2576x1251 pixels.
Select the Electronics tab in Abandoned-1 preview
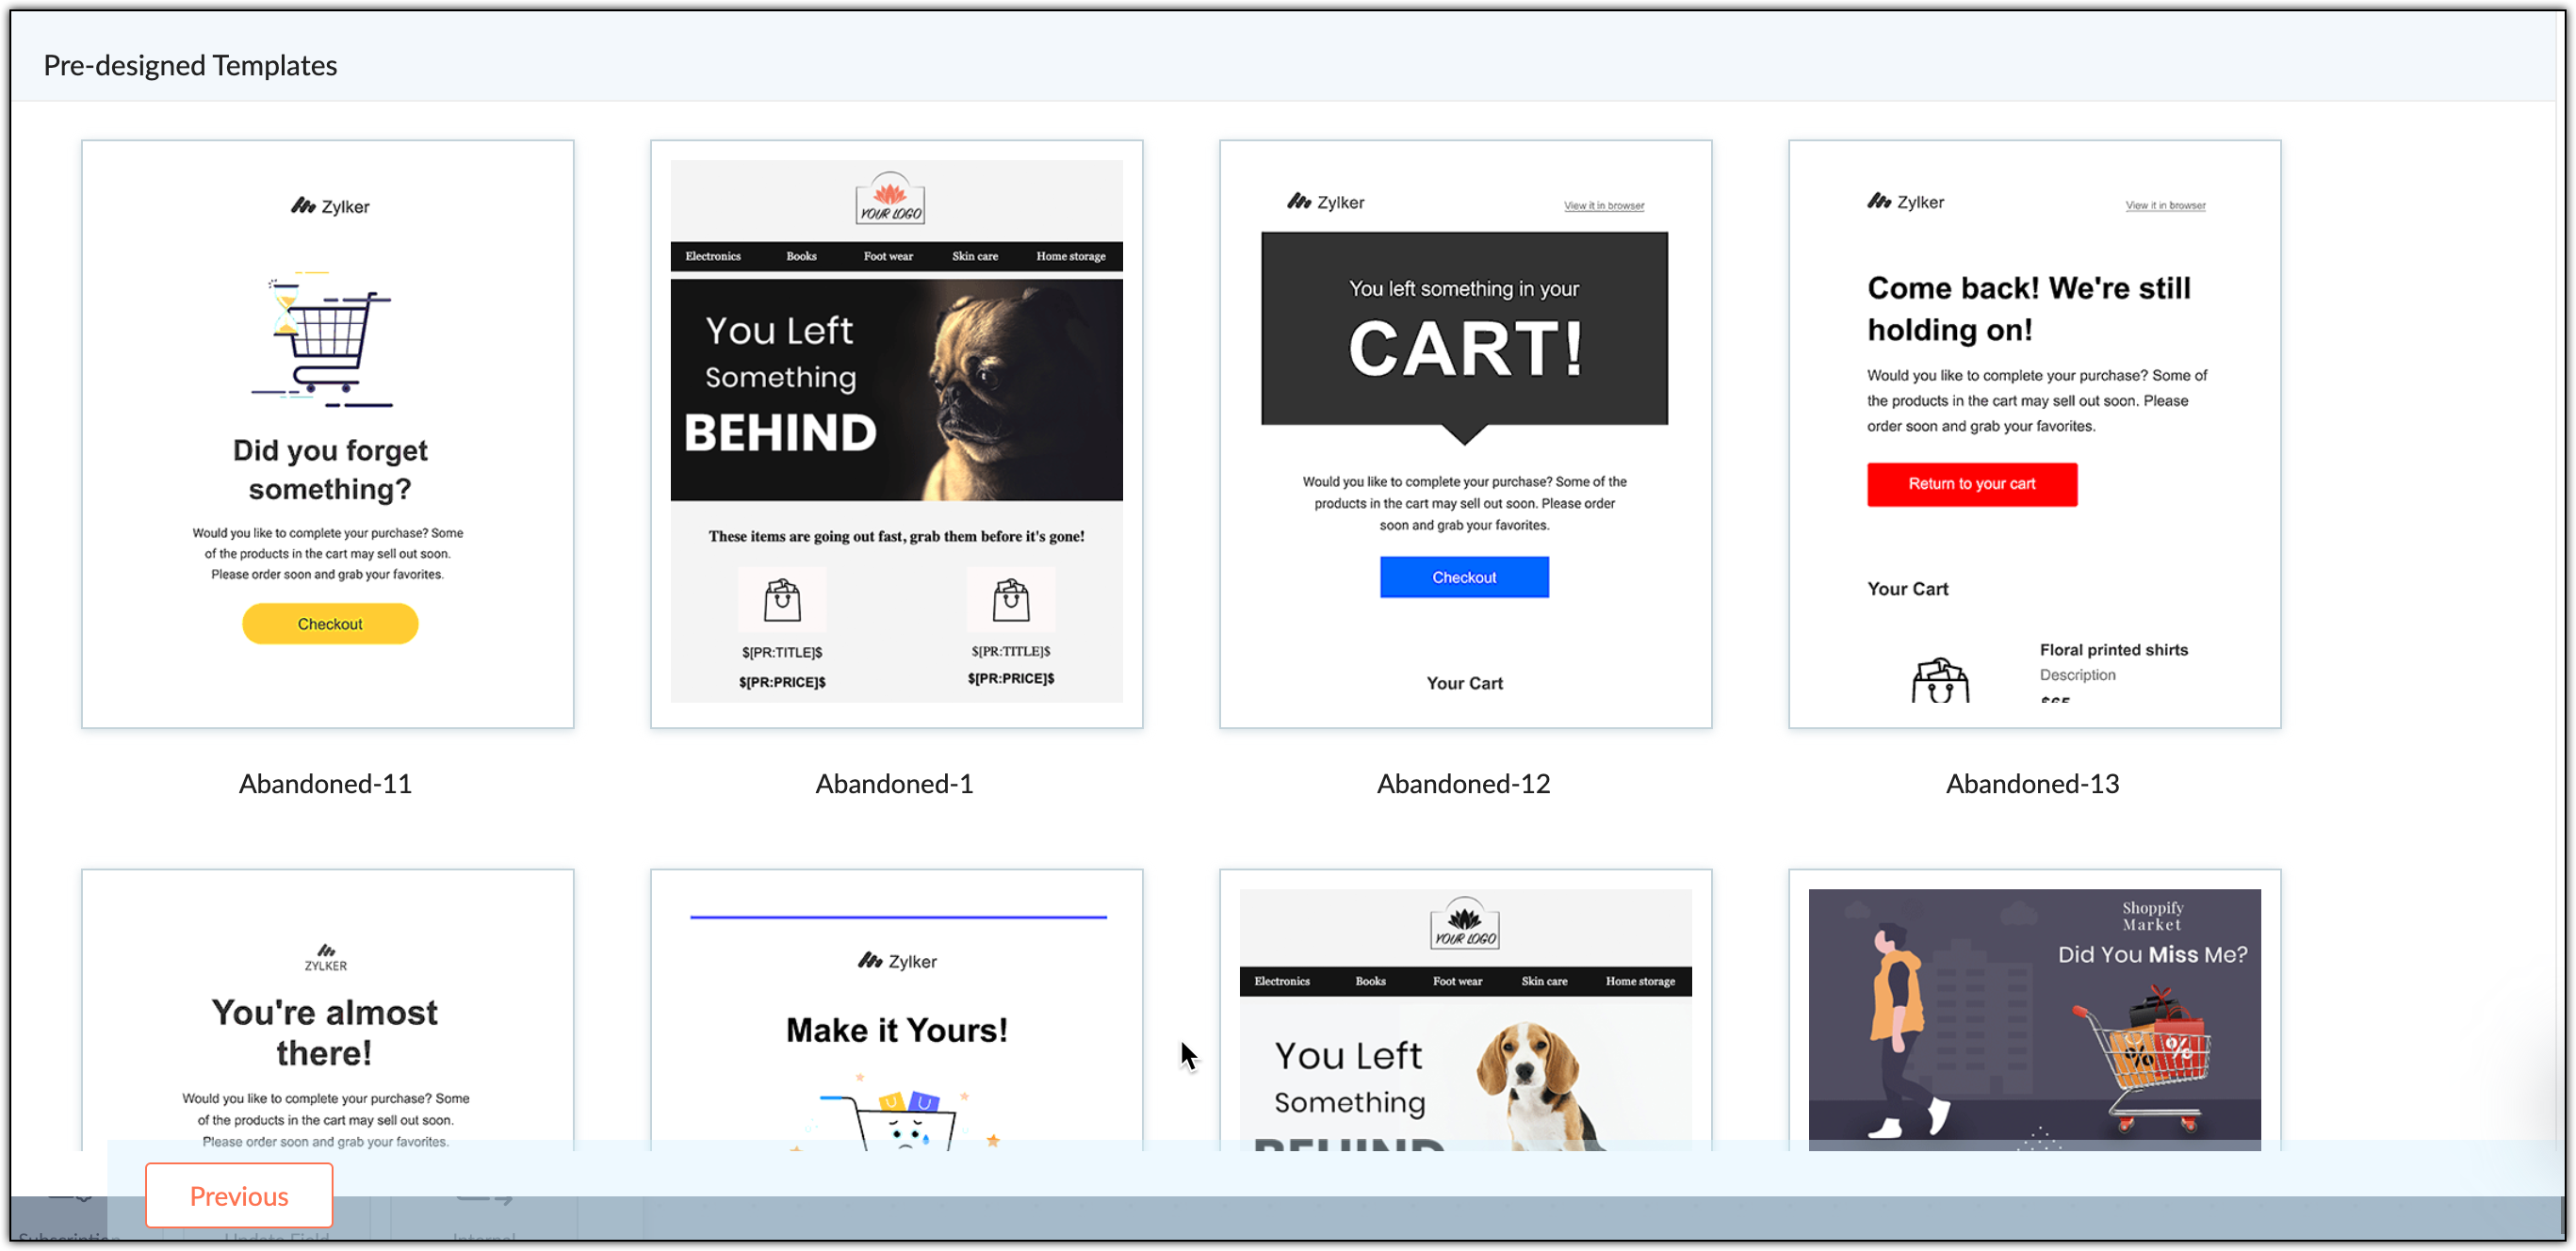coord(713,256)
